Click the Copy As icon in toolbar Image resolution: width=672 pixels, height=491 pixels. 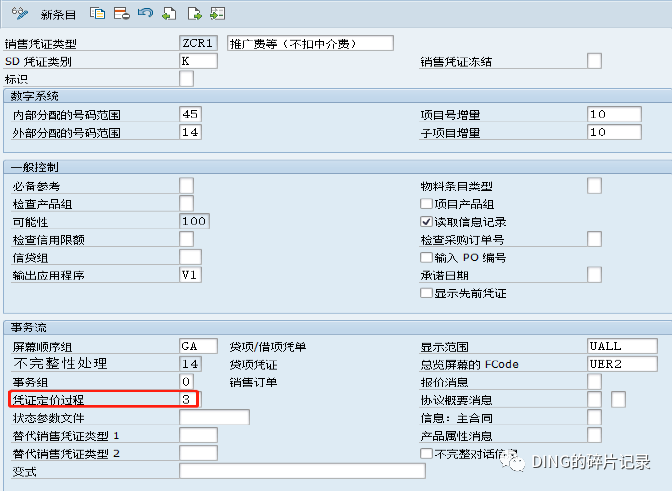coord(97,14)
